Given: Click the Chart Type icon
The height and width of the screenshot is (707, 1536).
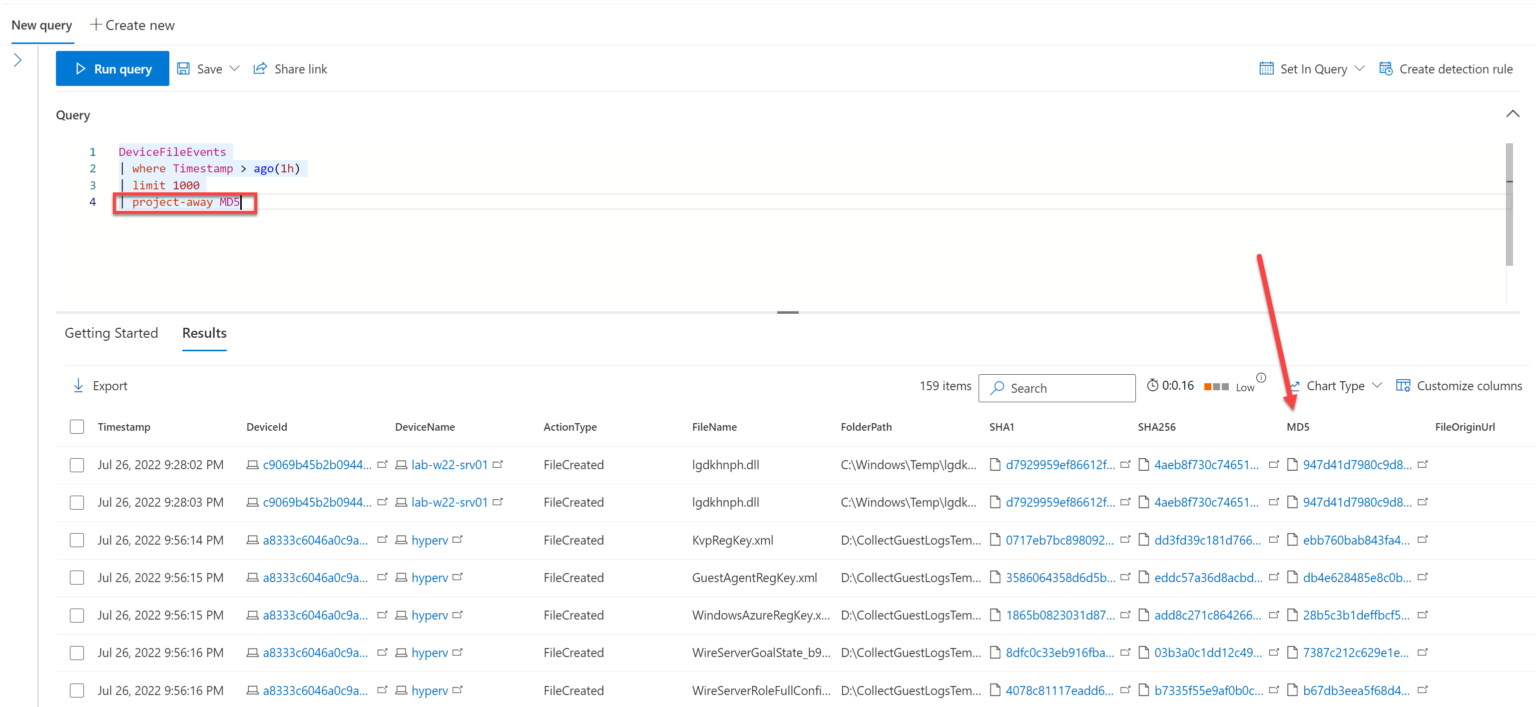Looking at the screenshot, I should coord(1295,386).
